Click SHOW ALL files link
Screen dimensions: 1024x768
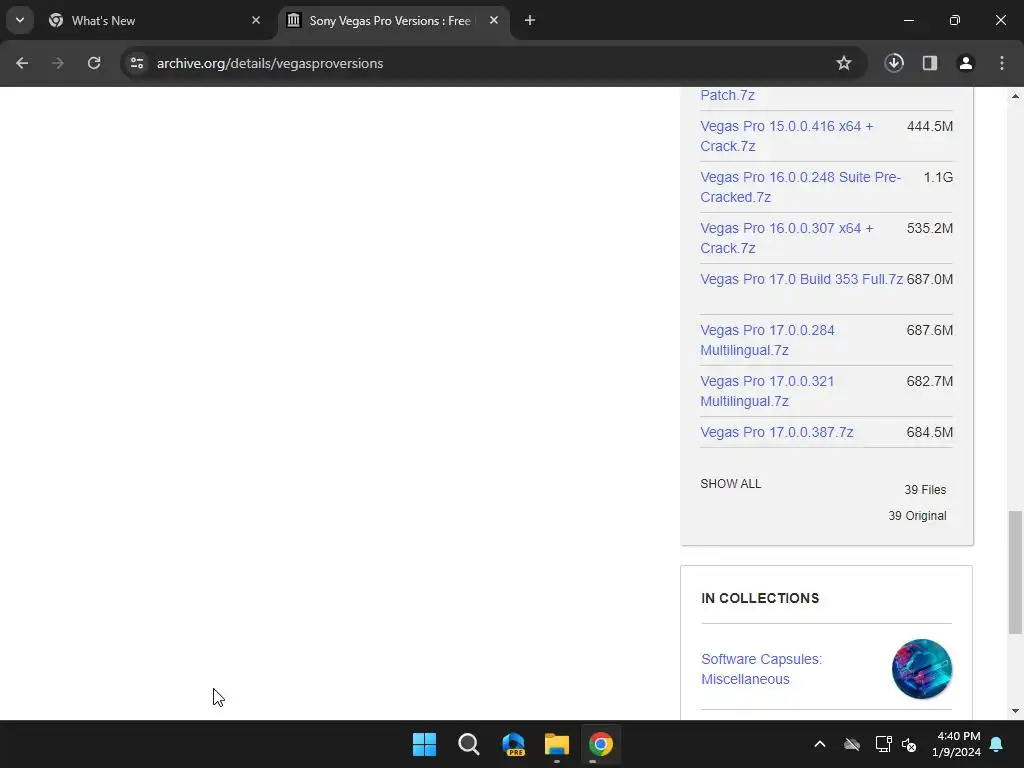tap(731, 484)
